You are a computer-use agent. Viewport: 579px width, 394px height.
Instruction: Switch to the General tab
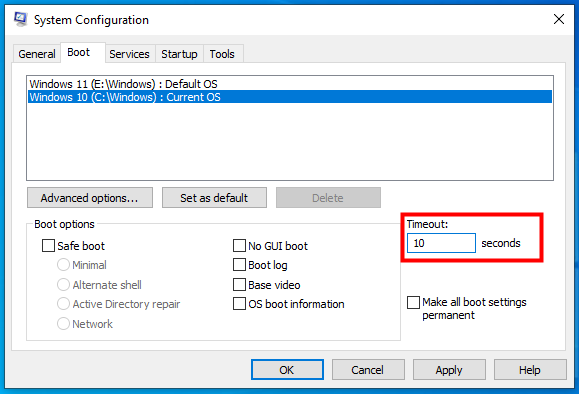tap(37, 54)
